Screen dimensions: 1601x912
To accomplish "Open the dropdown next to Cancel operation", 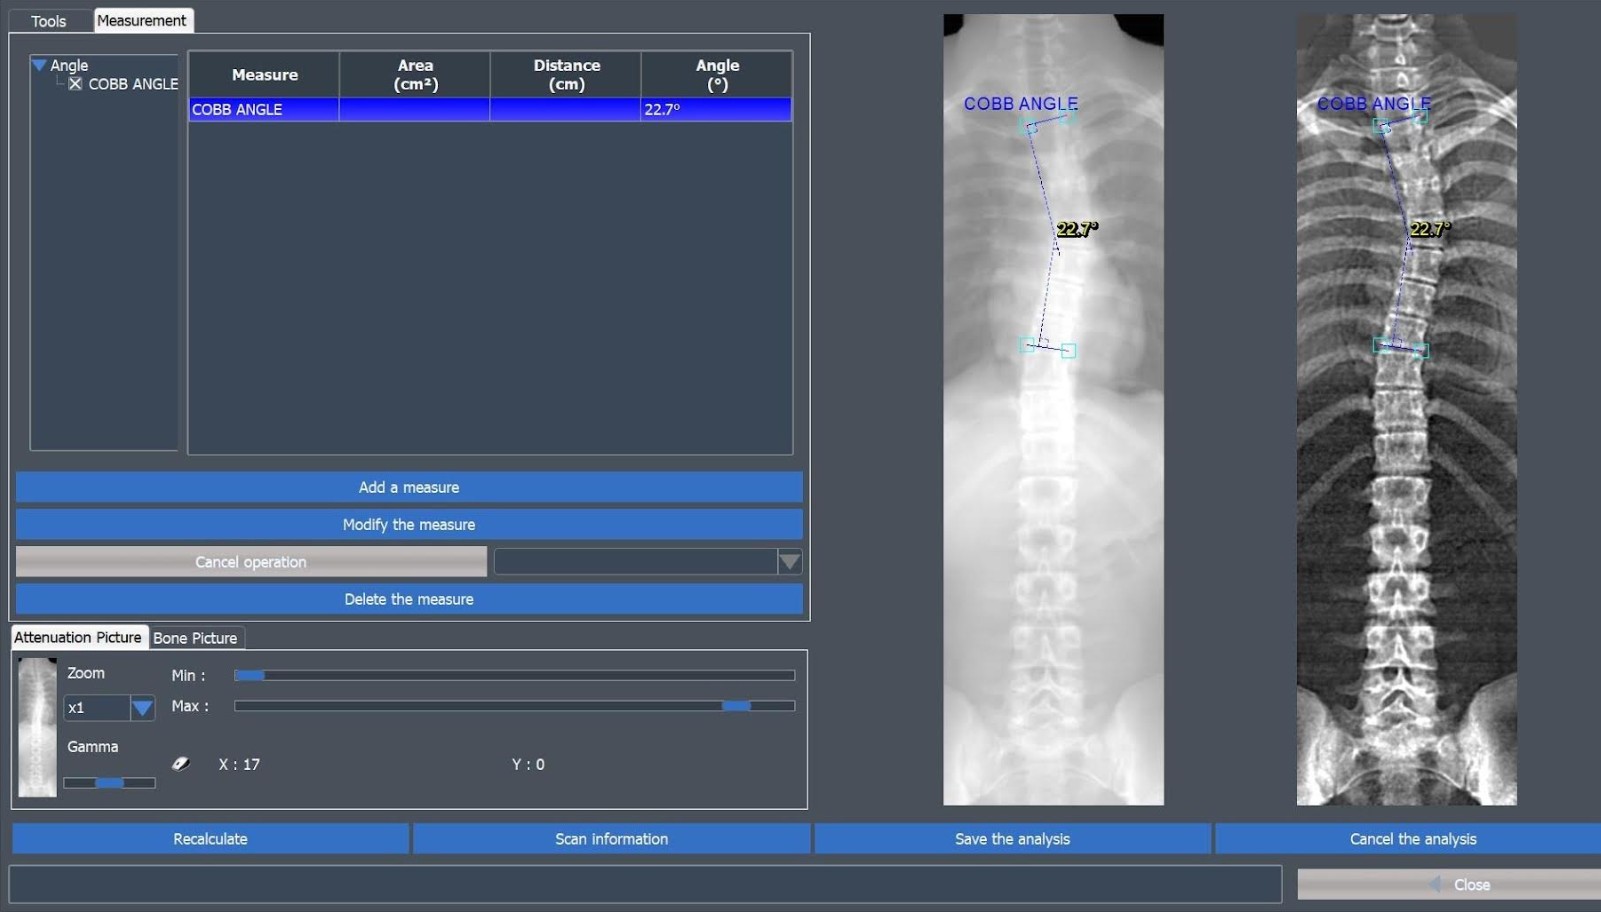I will click(x=789, y=562).
